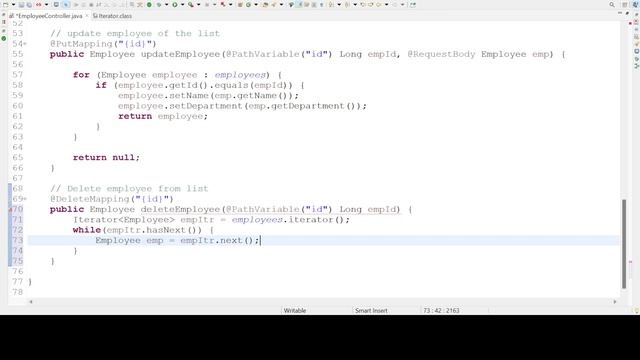Click the Search magnifier at top right
This screenshot has height=360, width=640.
612,4
